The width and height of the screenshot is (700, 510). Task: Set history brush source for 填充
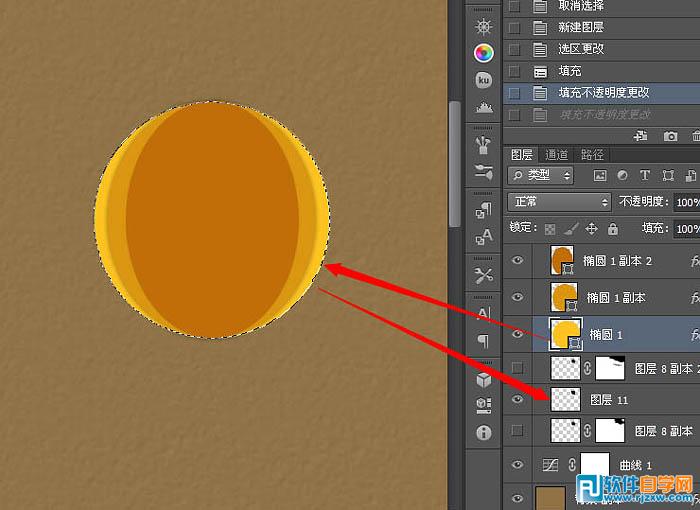click(x=514, y=71)
